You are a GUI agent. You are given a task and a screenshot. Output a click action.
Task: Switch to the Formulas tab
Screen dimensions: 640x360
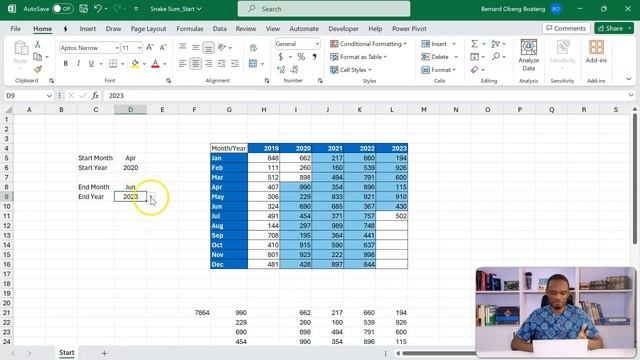coord(190,29)
